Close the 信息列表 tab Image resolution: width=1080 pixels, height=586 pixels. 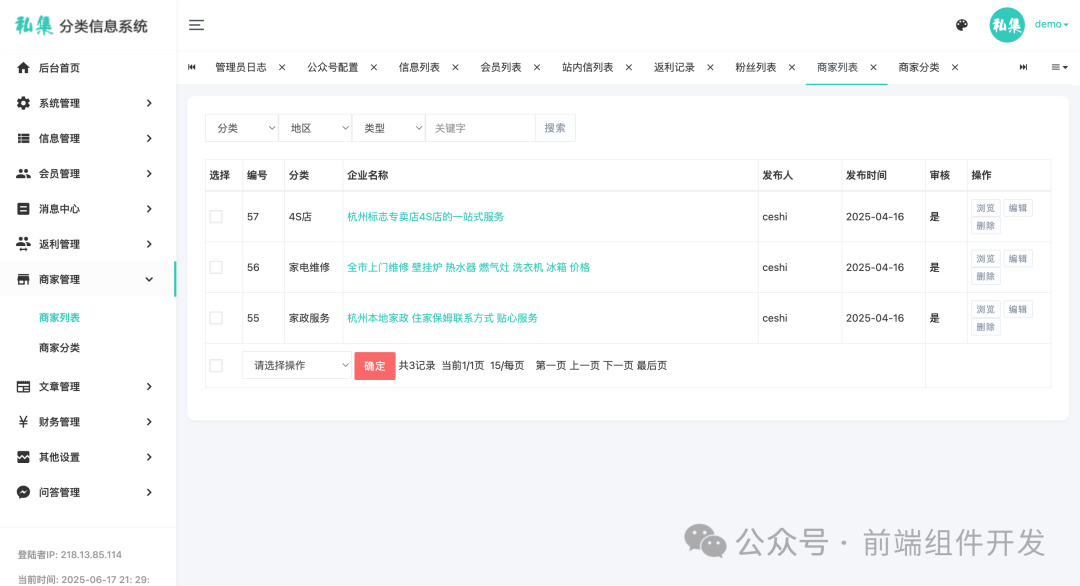455,67
